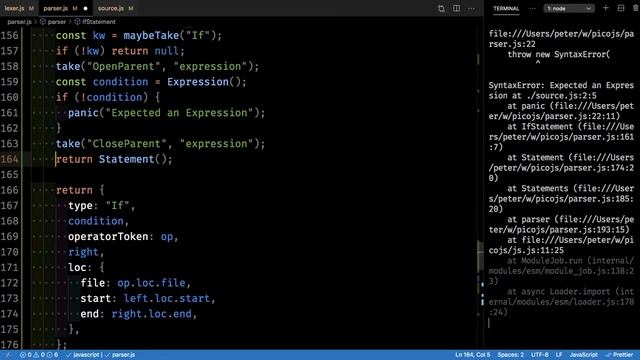640x360 pixels.
Task: Kill the terminal with the trash icon
Action: click(636, 8)
